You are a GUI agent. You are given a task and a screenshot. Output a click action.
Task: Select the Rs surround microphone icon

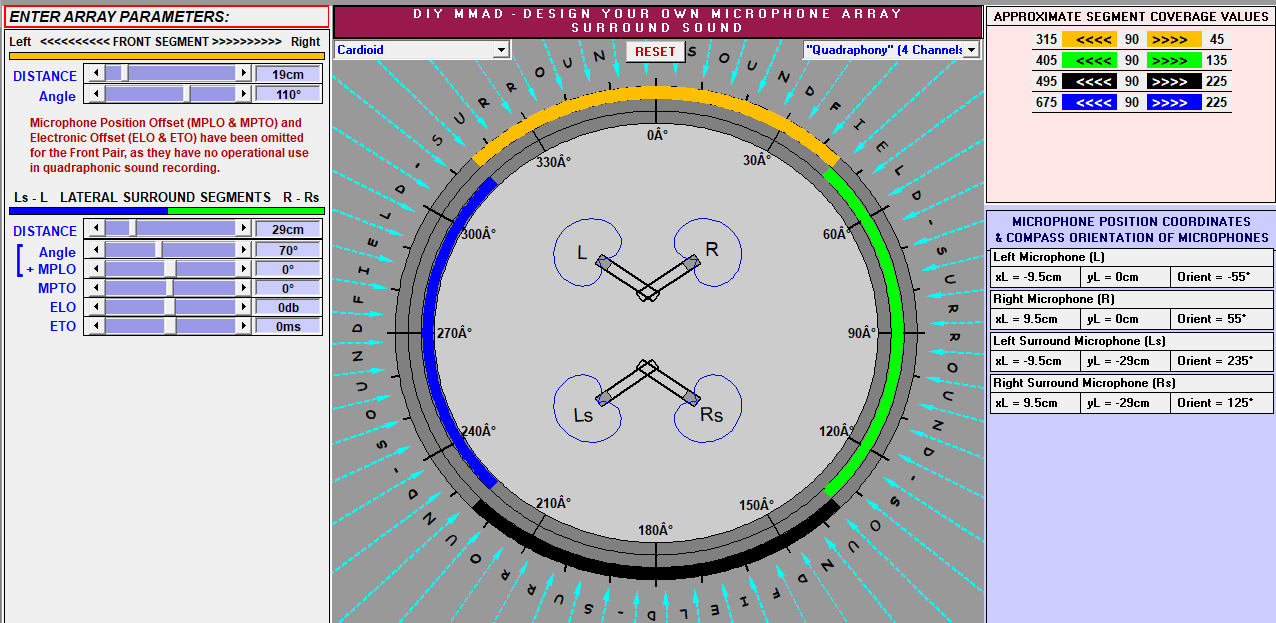pyautogui.click(x=692, y=399)
